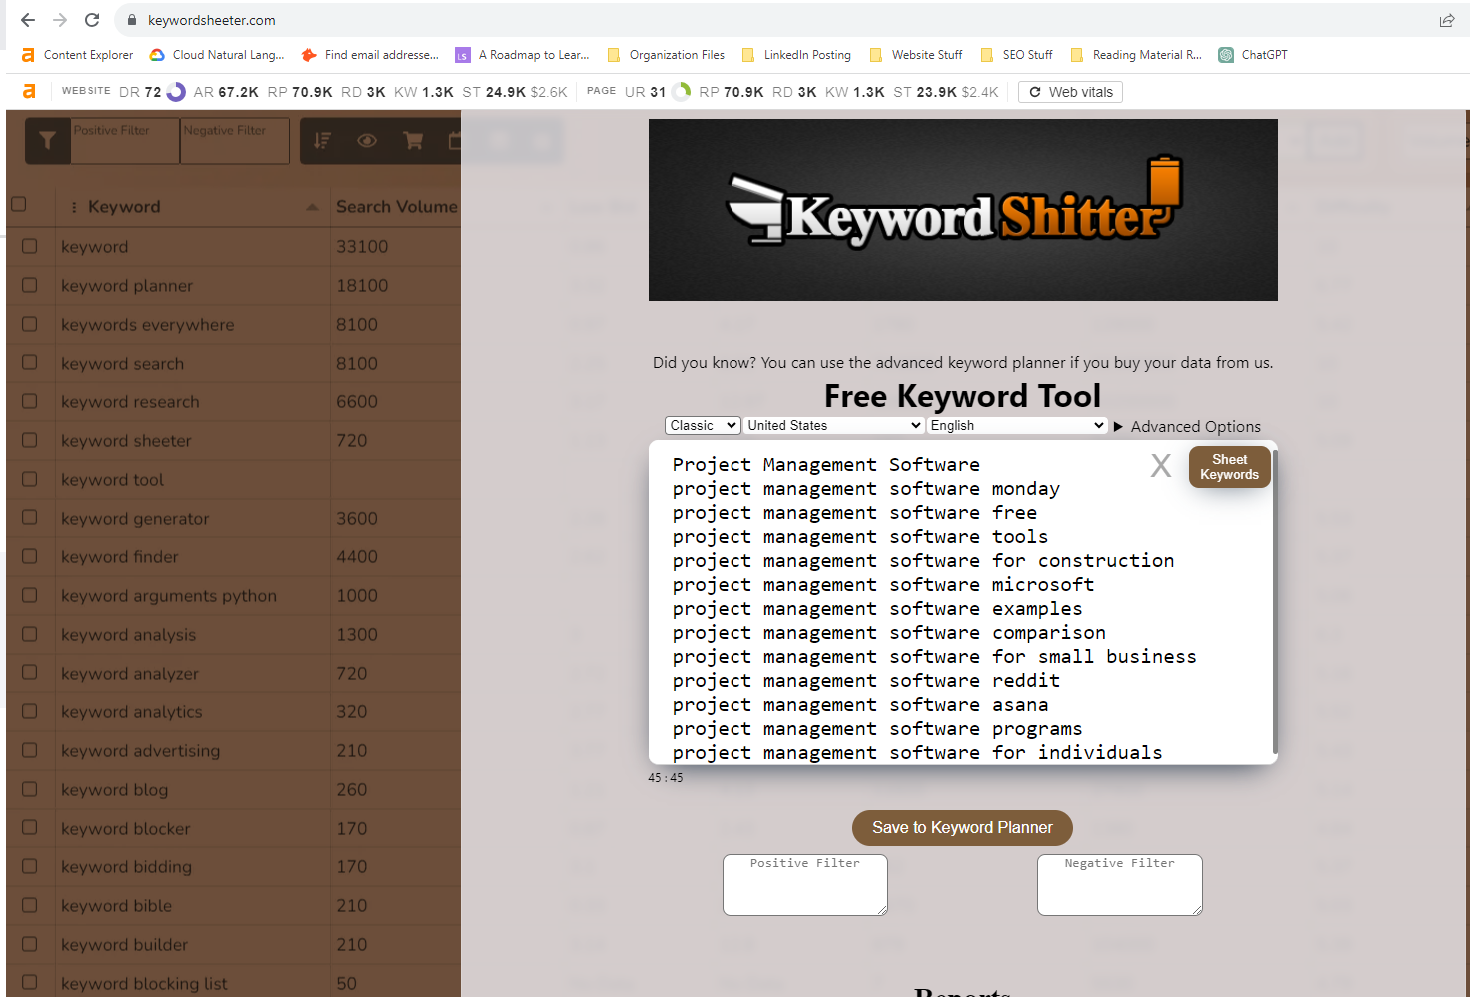Open the A Roadmap to Learn bookmark
Image resolution: width=1470 pixels, height=997 pixels.
522,55
